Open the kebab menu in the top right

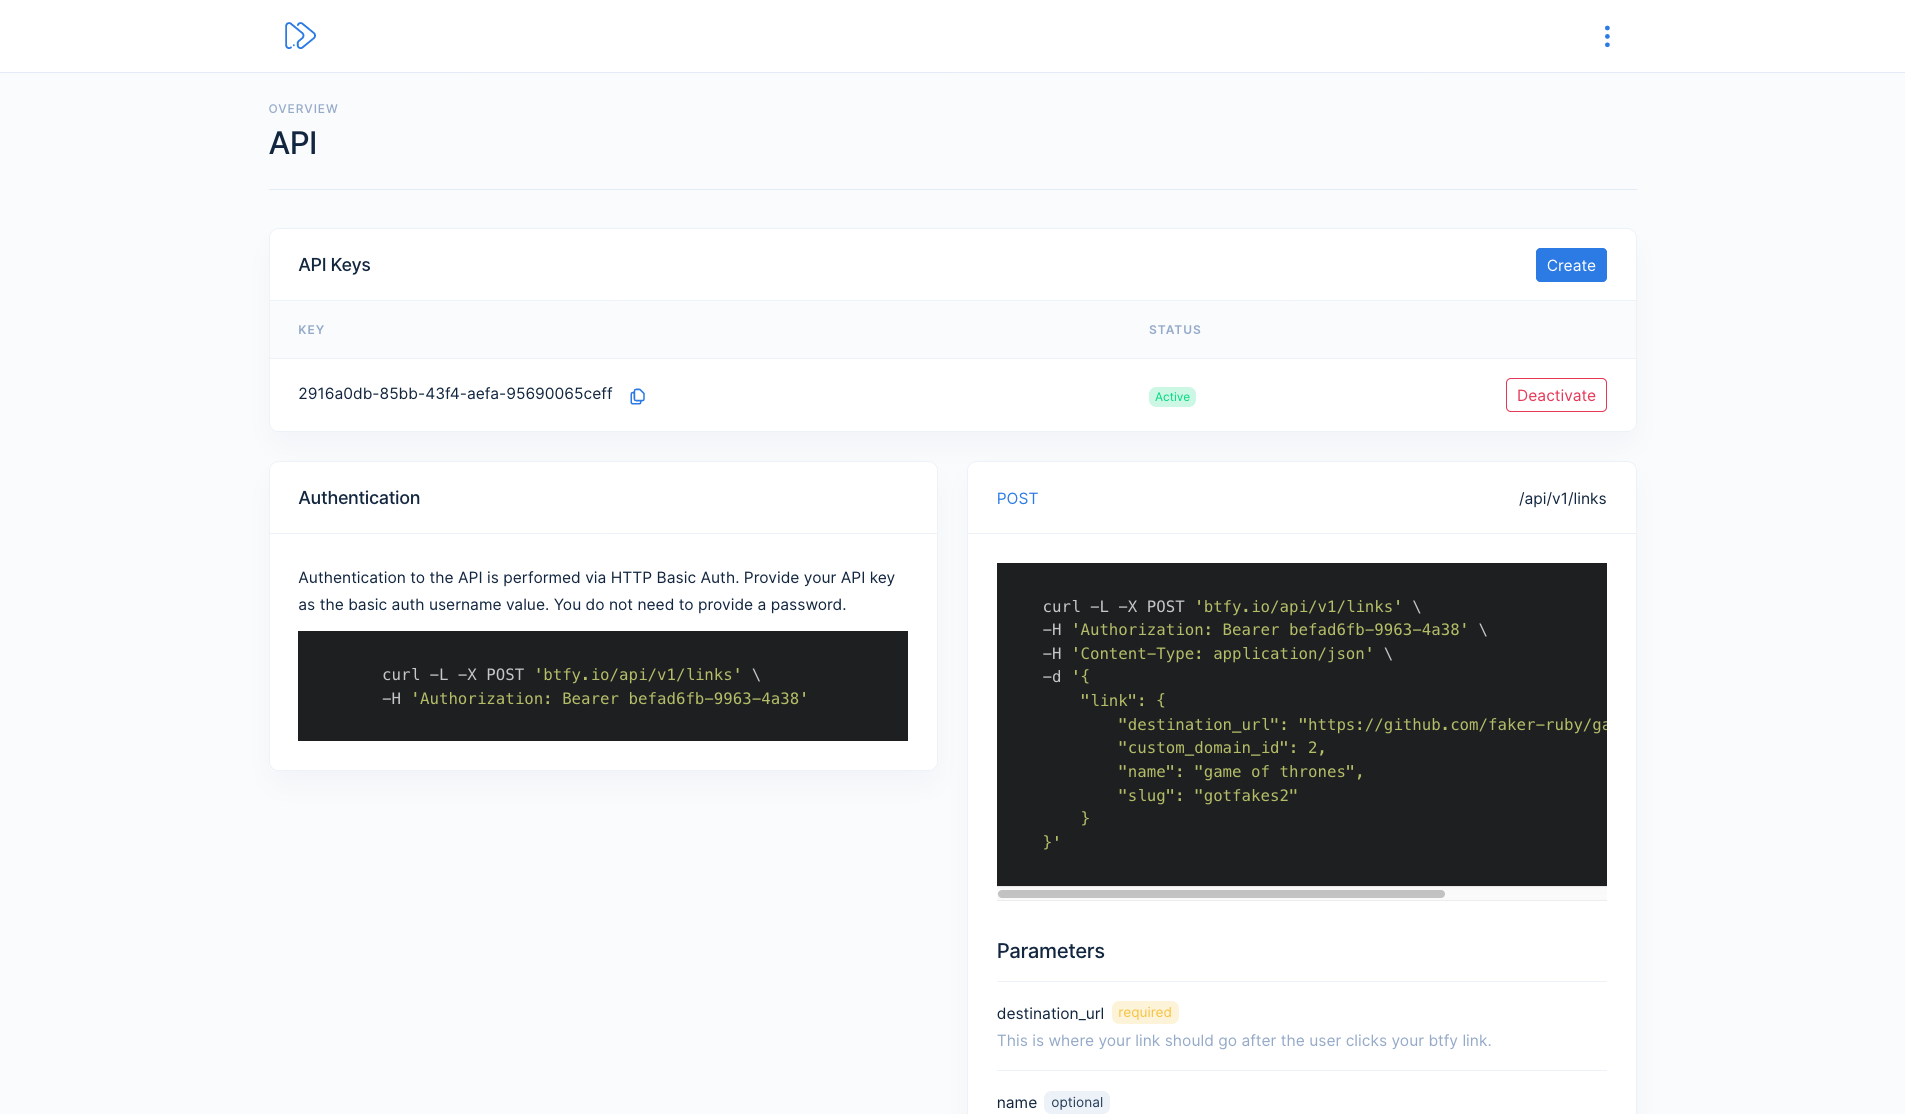[1606, 36]
